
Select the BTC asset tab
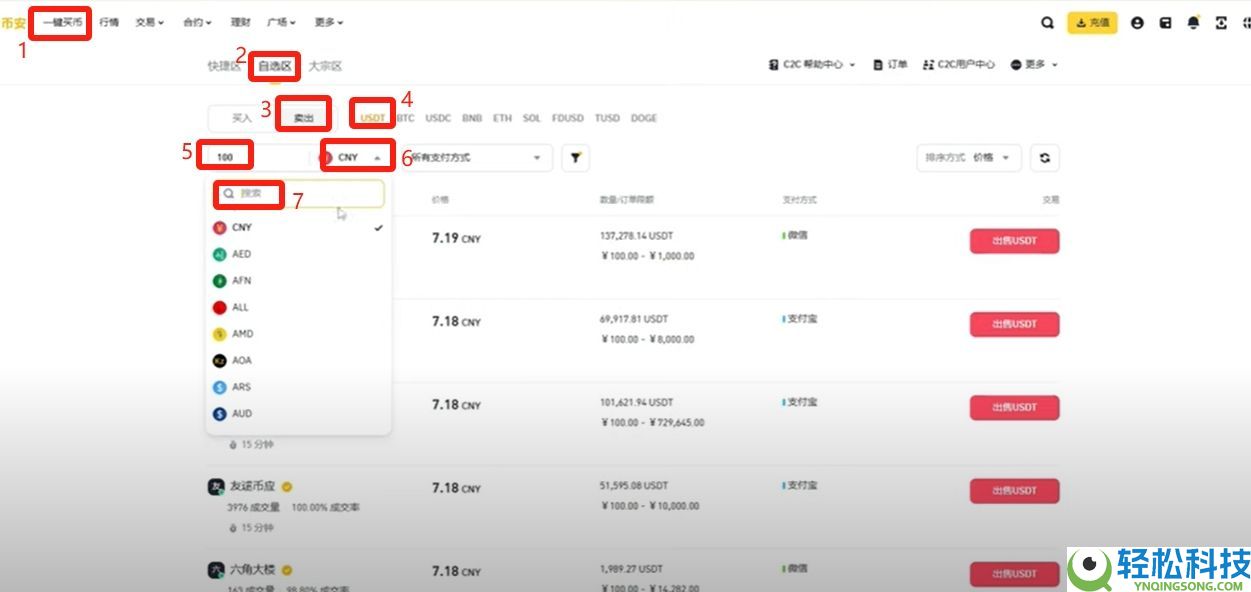(404, 117)
